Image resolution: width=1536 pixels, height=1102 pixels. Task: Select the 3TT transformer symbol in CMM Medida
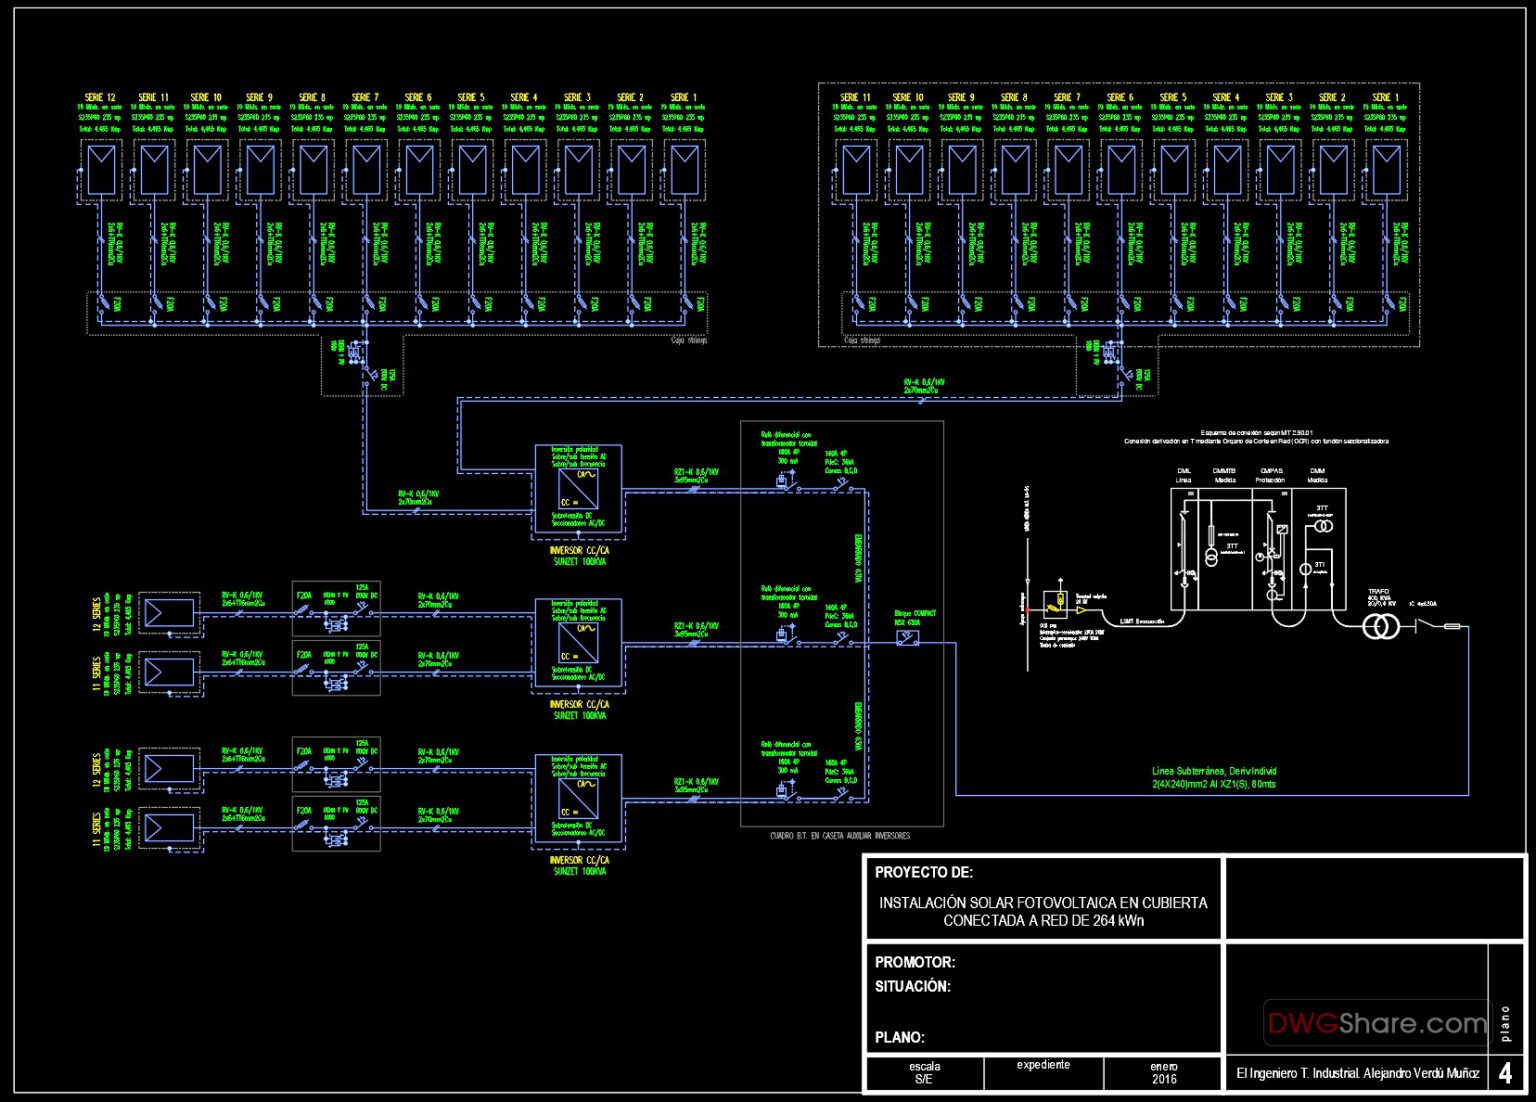1323,524
